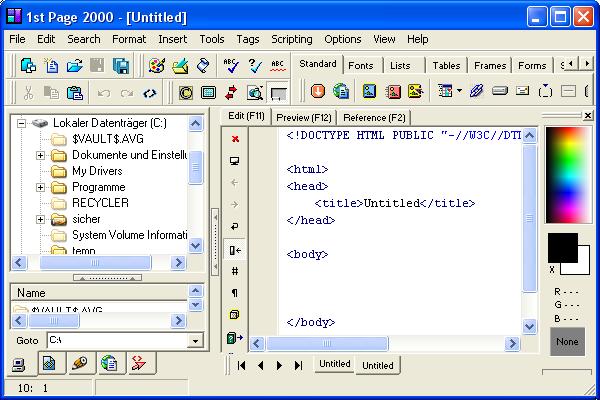Screen dimensions: 600x400
Task: Click the Open file folder icon
Action: click(x=75, y=66)
